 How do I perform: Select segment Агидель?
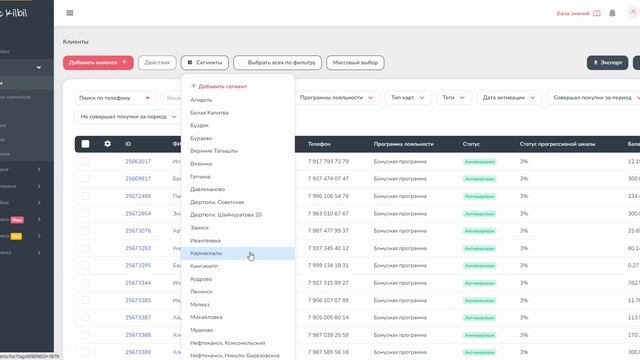[238, 100]
